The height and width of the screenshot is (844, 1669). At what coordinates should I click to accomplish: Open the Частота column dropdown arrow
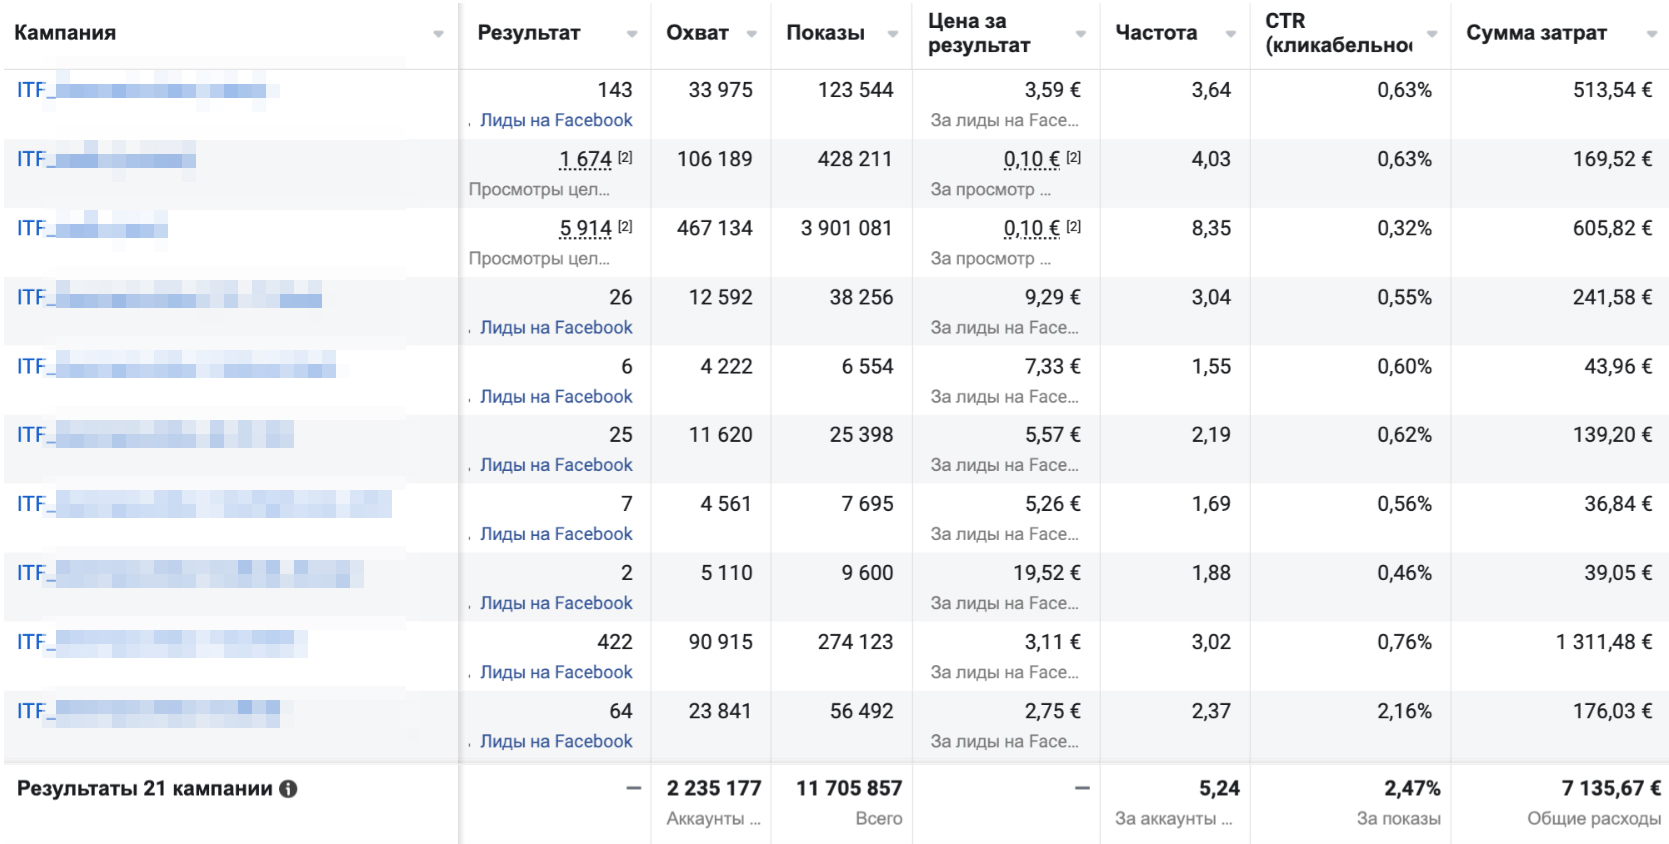pos(1231,34)
